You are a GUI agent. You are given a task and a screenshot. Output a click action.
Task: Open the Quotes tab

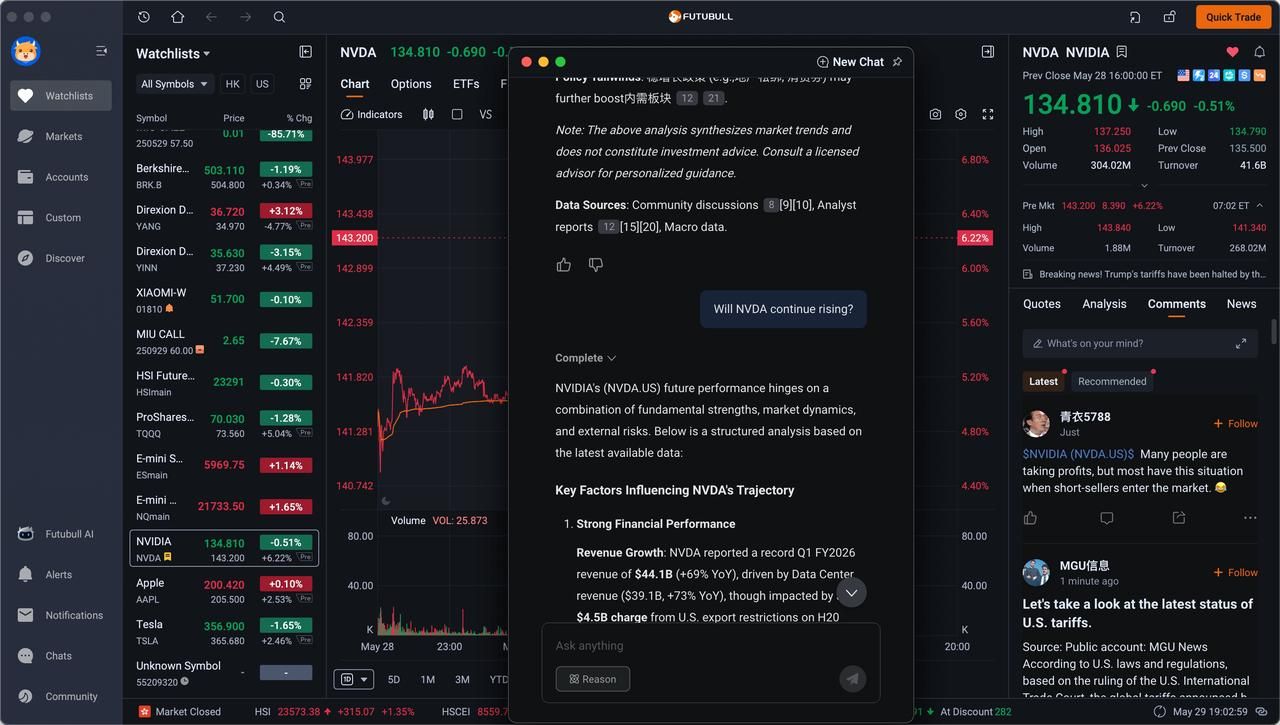tap(1041, 304)
